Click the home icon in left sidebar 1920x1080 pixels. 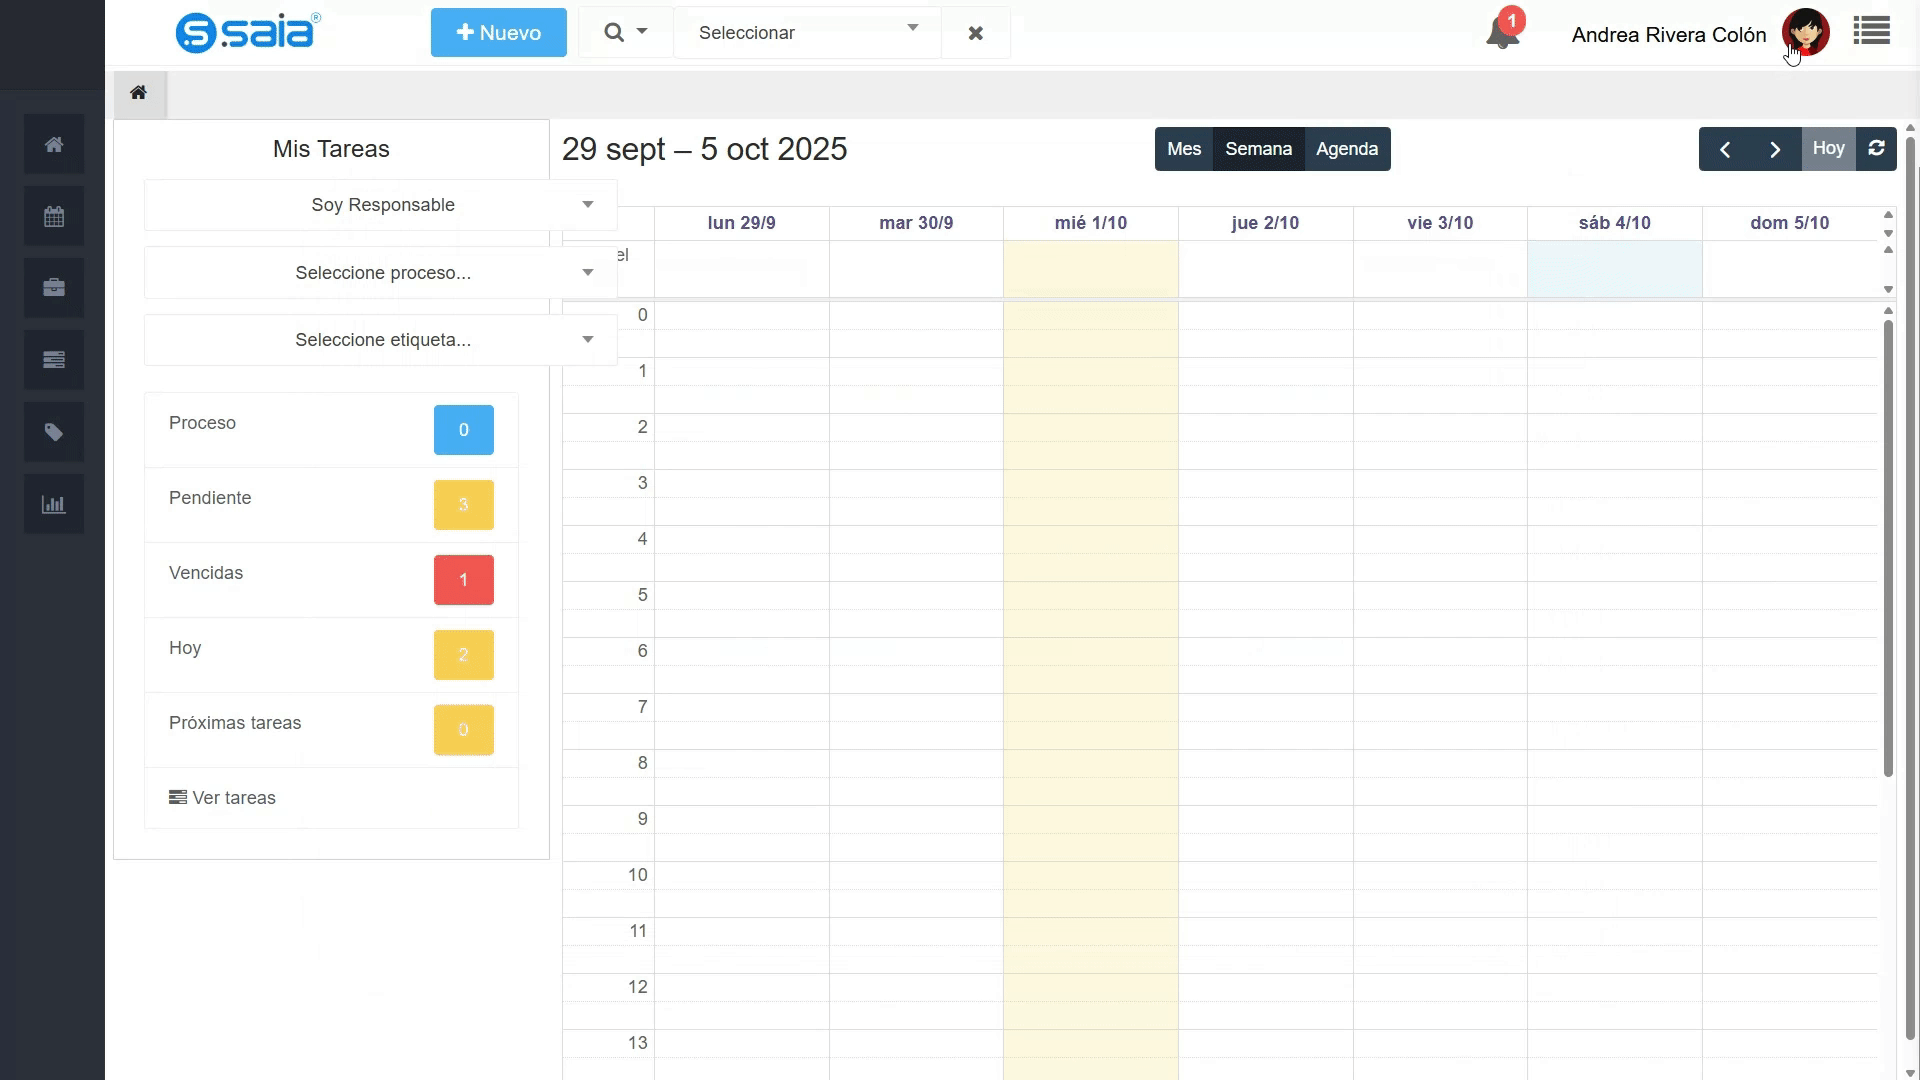(54, 145)
